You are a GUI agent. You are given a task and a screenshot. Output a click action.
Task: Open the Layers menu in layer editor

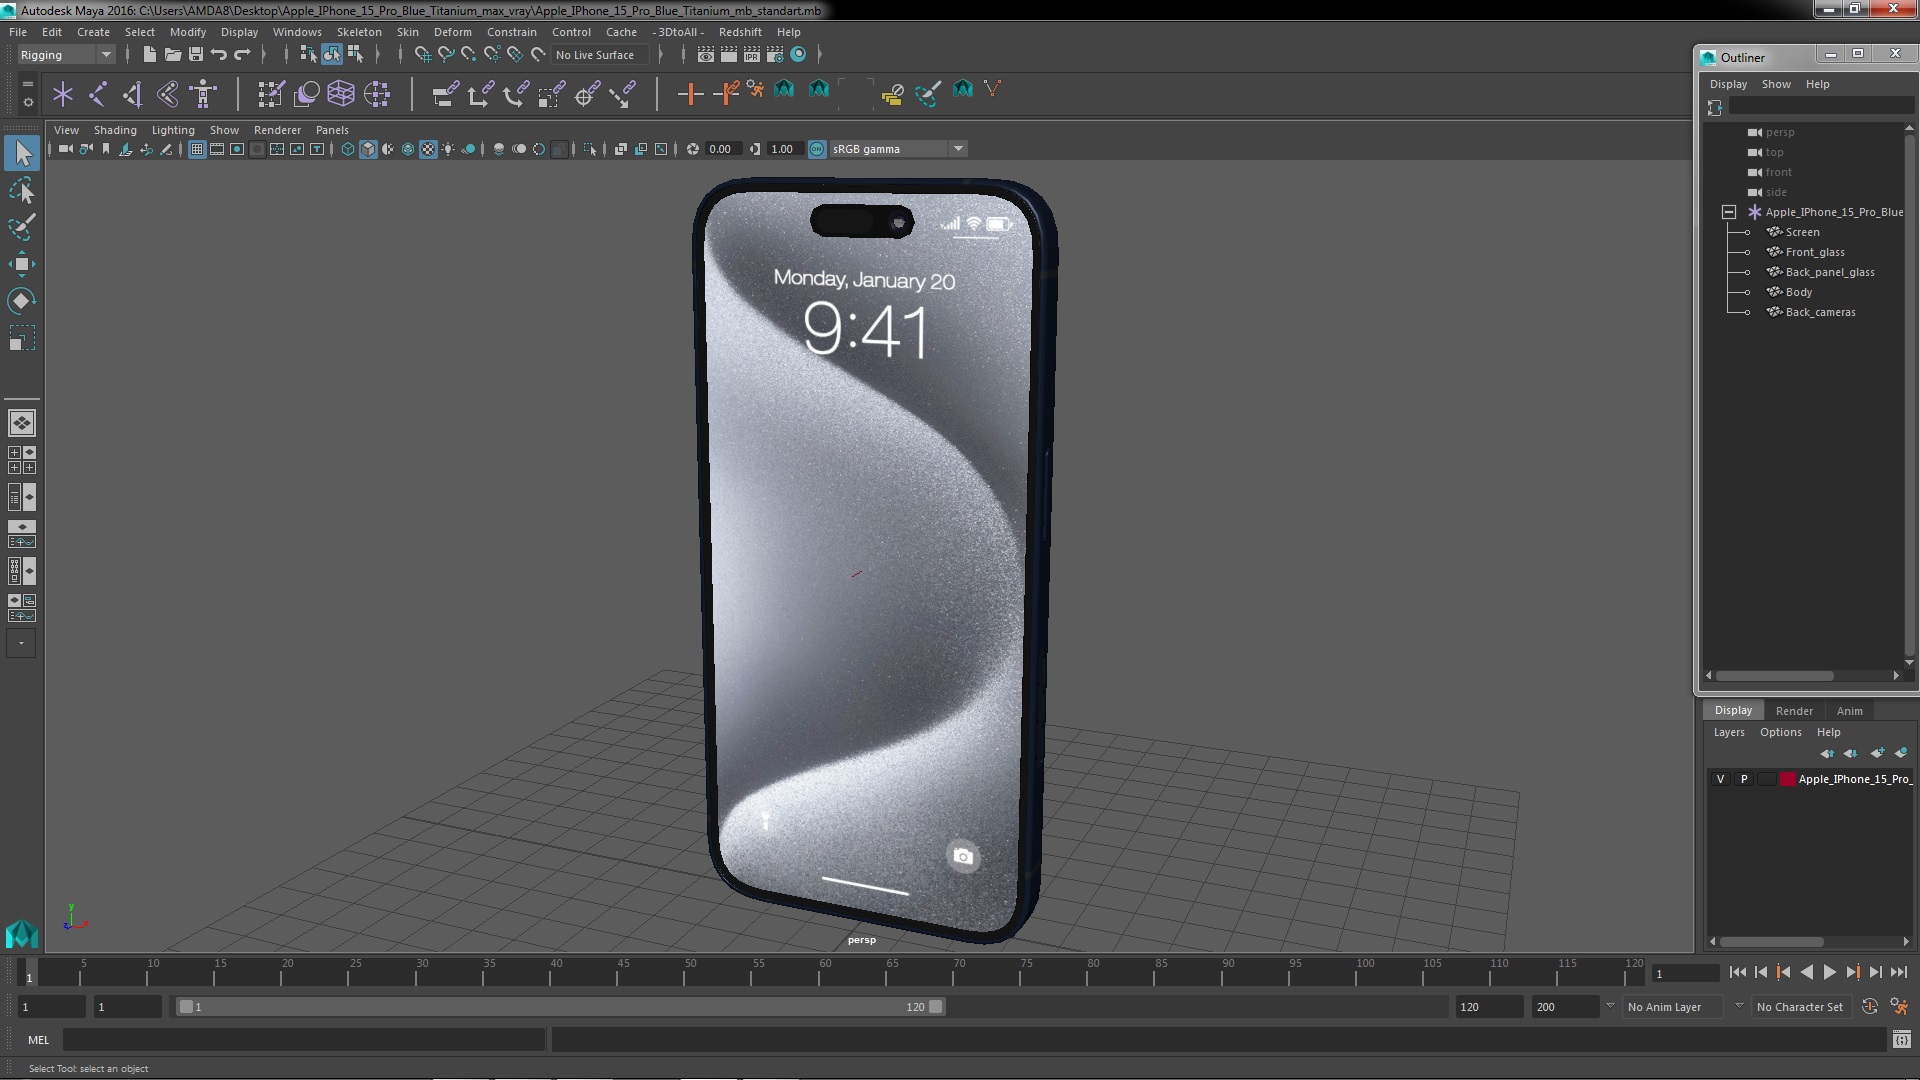tap(1728, 732)
